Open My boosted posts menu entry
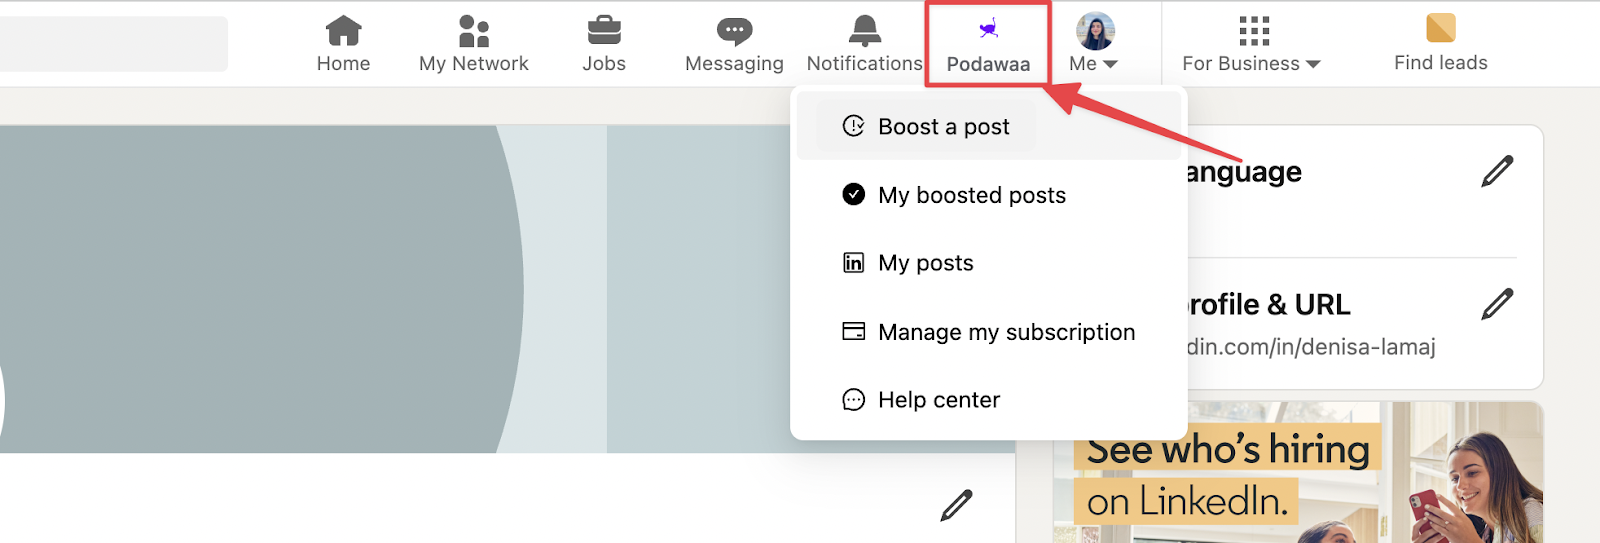Viewport: 1600px width, 543px height. pos(989,194)
